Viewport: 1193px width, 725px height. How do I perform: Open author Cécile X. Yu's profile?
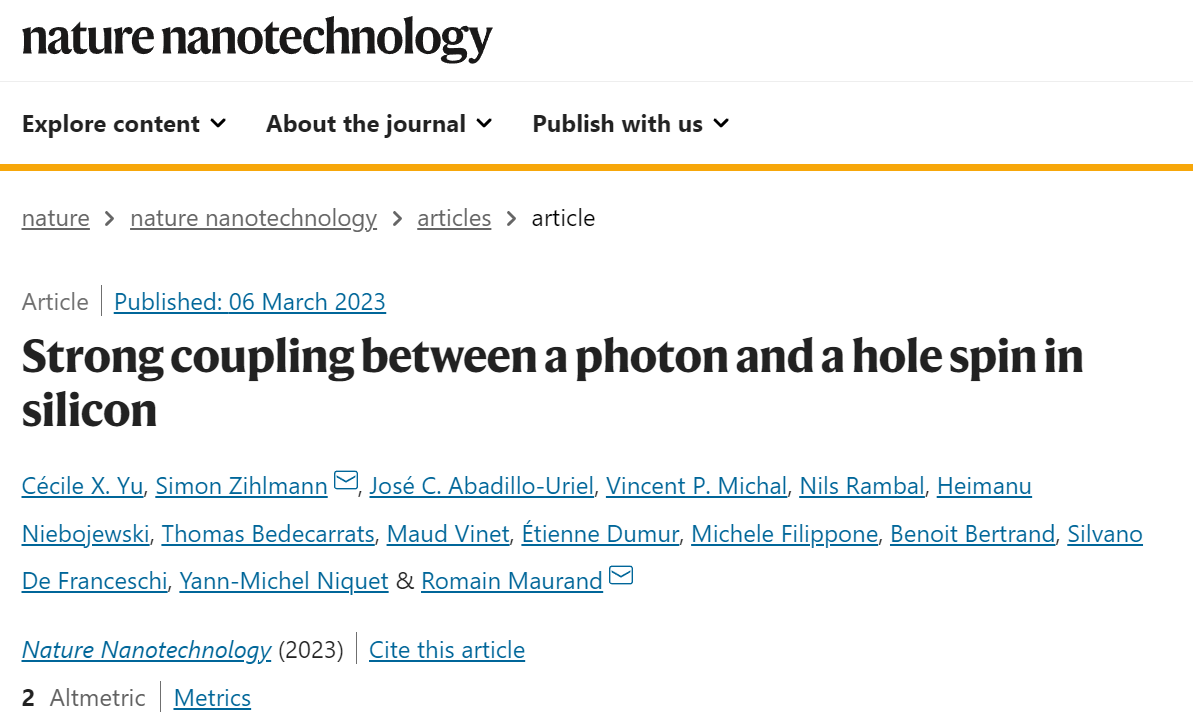pos(82,486)
